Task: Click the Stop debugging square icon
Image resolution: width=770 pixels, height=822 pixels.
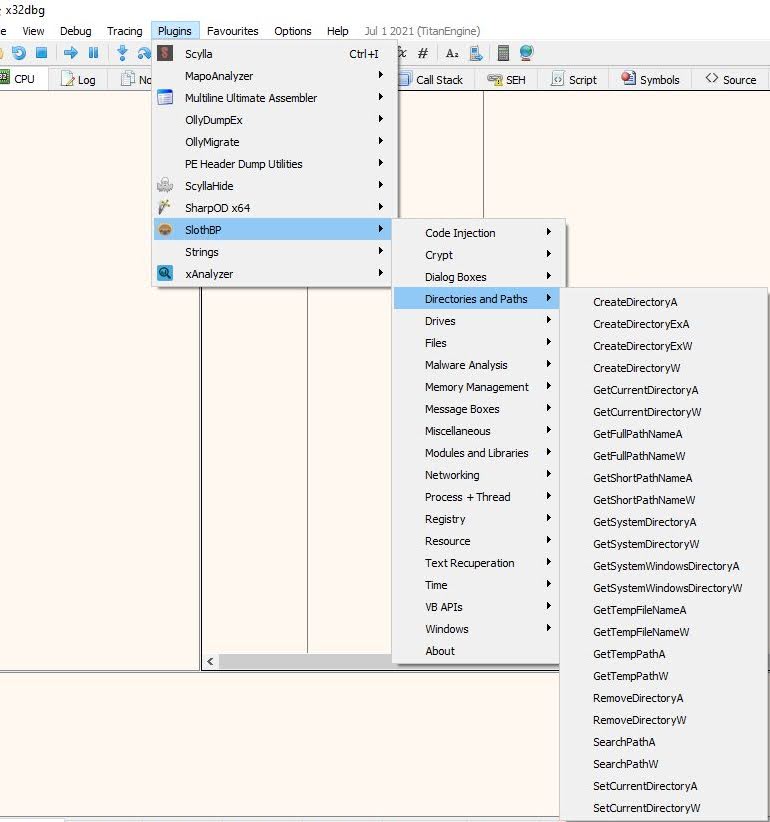Action: point(41,52)
